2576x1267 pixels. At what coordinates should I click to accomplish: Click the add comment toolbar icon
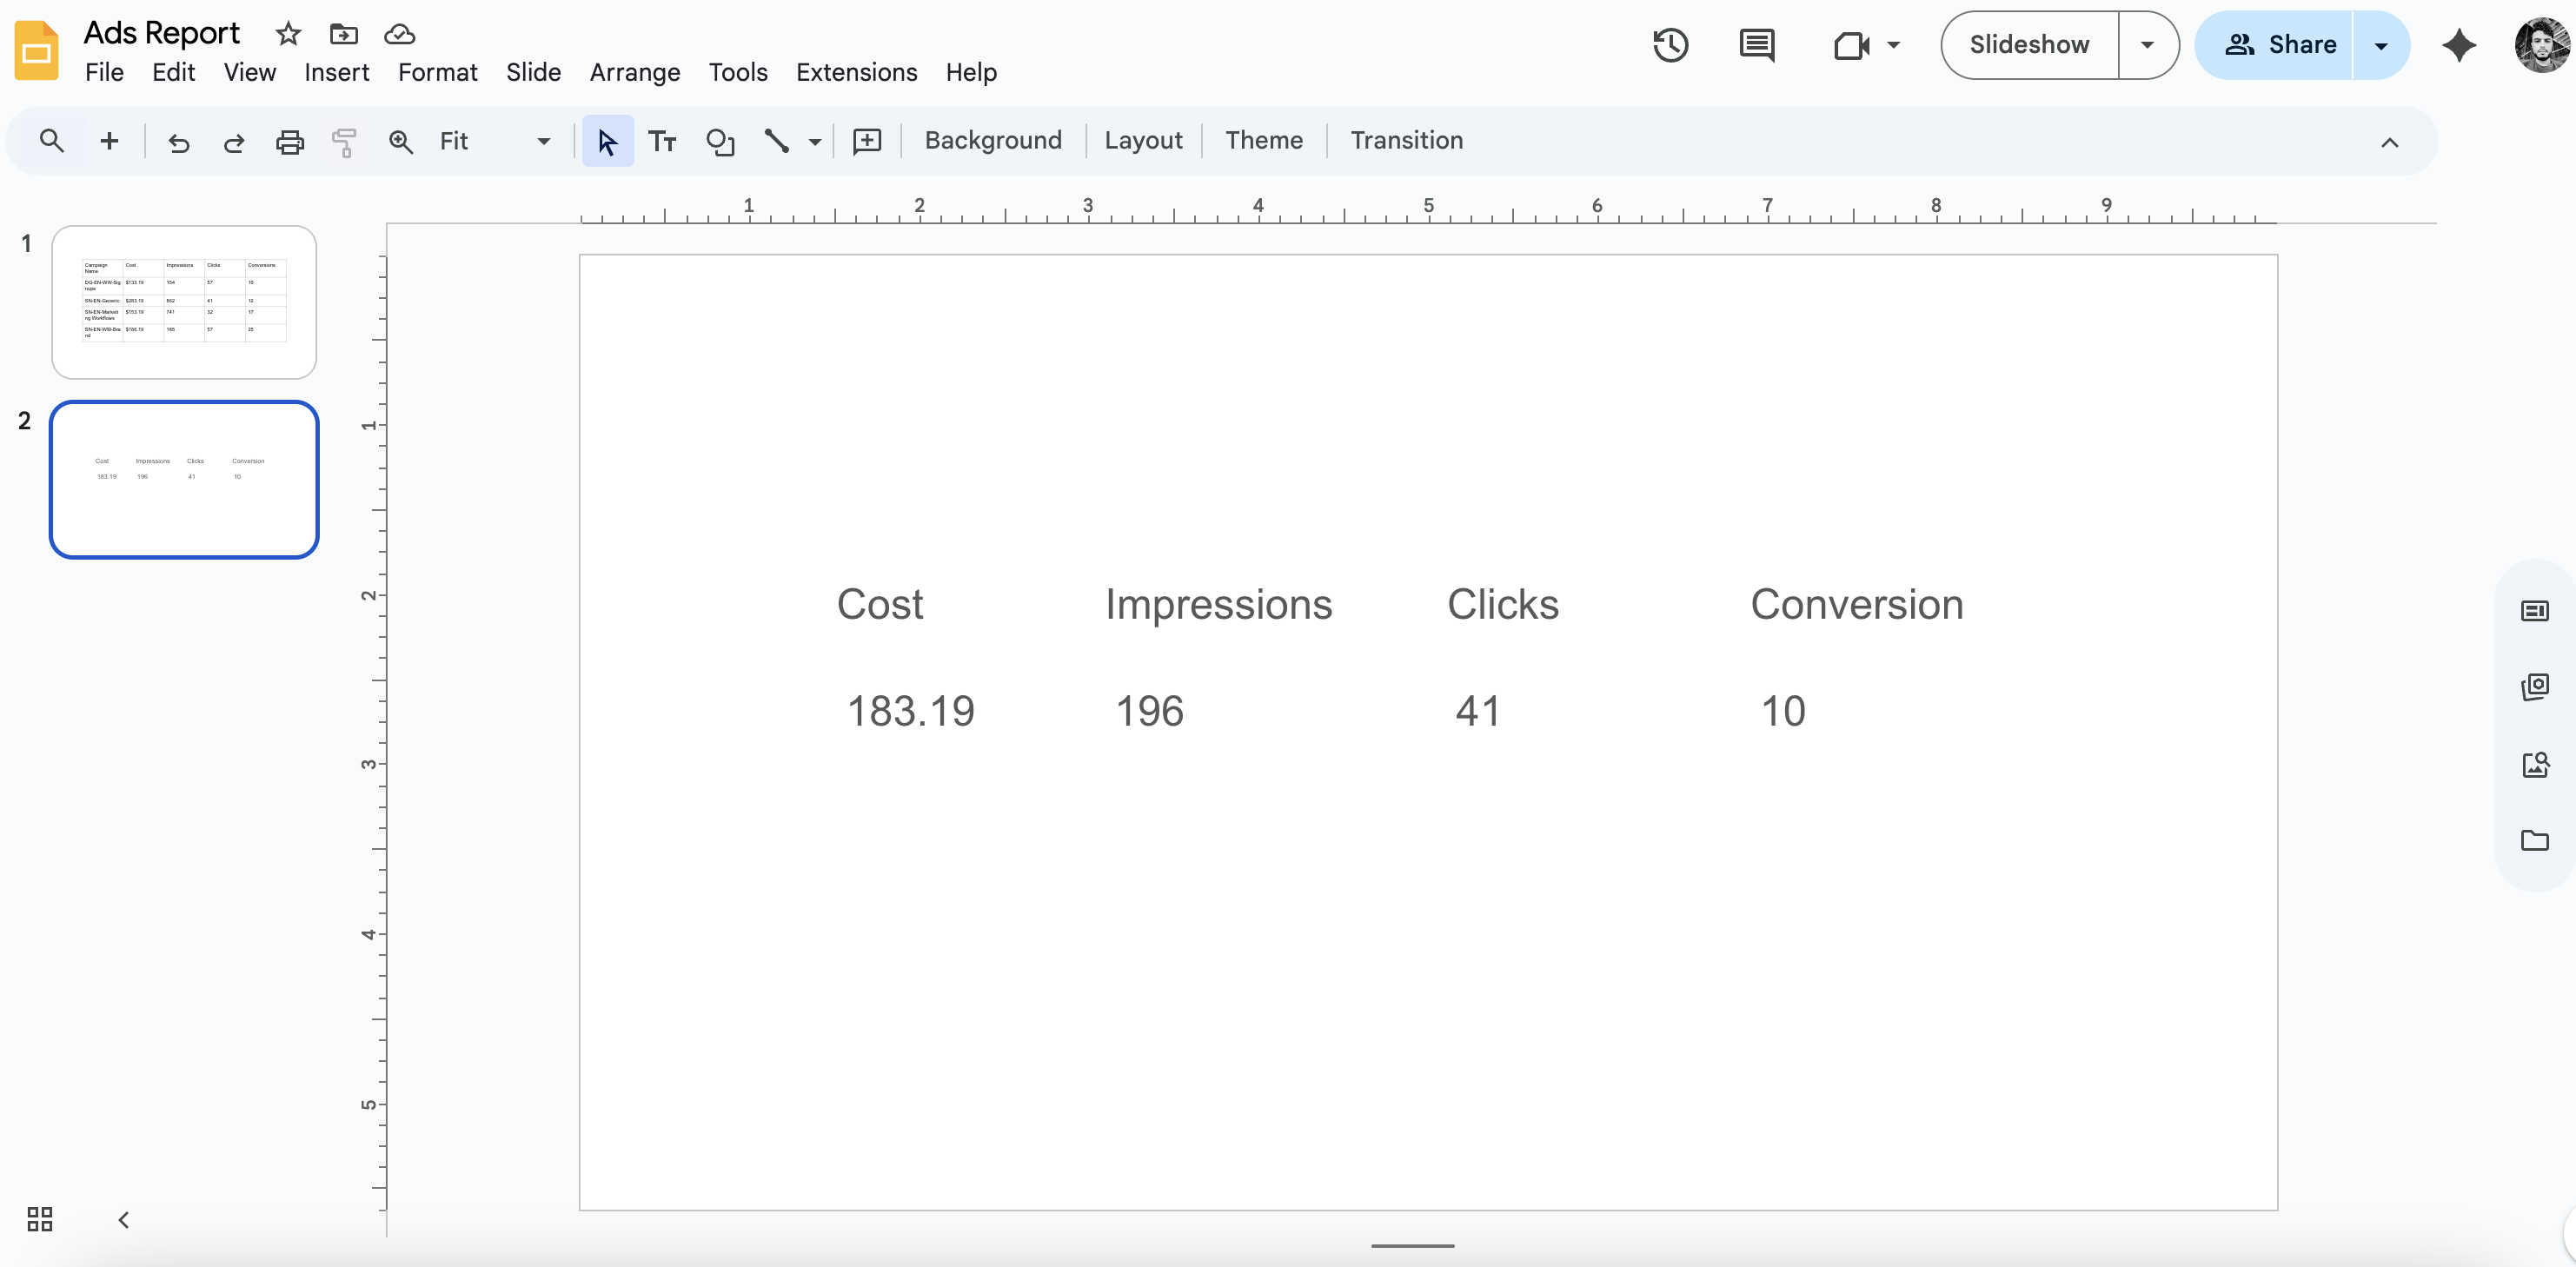(866, 141)
